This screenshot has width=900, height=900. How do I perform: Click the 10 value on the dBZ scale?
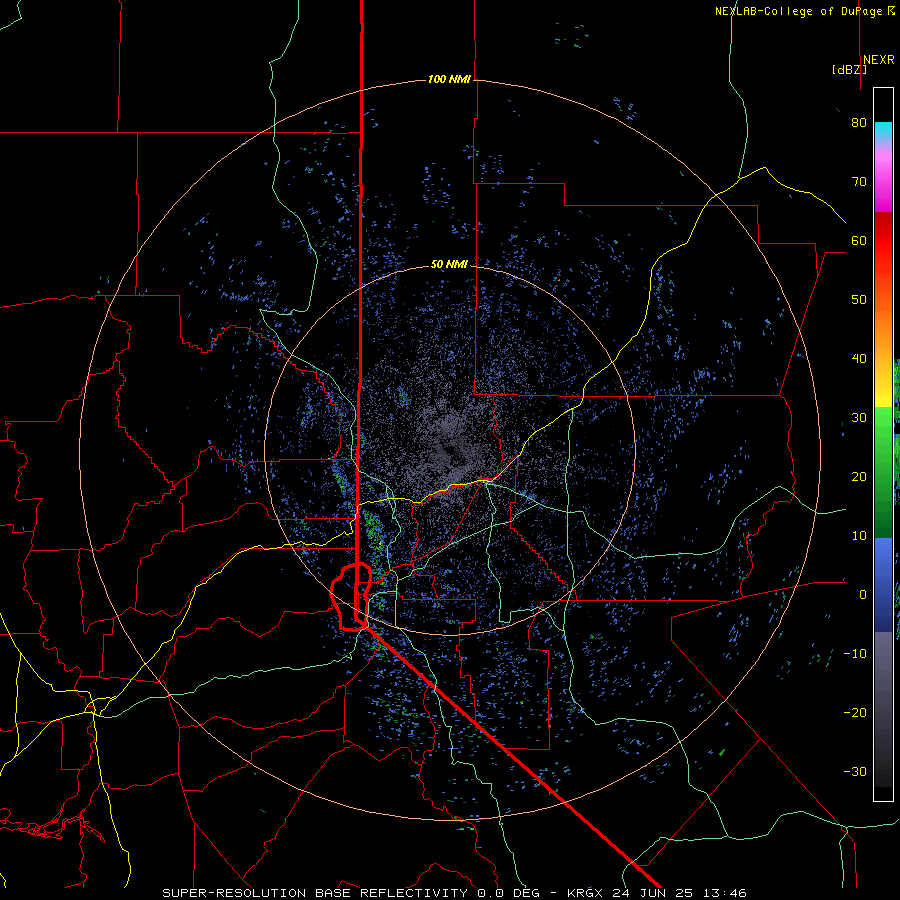[859, 536]
